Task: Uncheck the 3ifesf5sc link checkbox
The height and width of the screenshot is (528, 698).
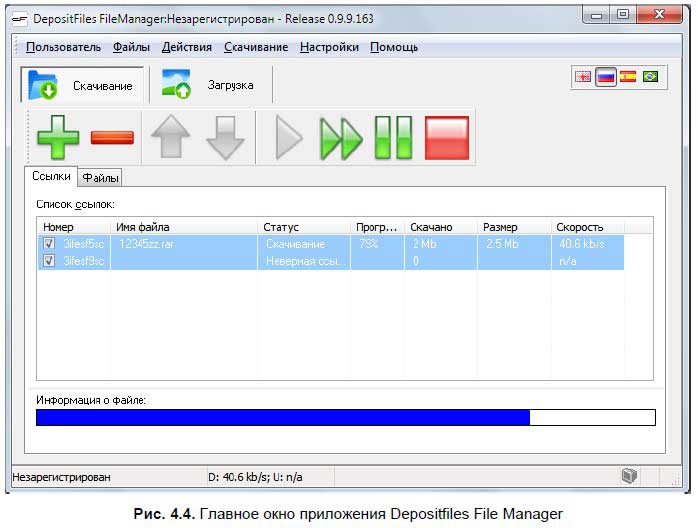Action: coord(49,244)
